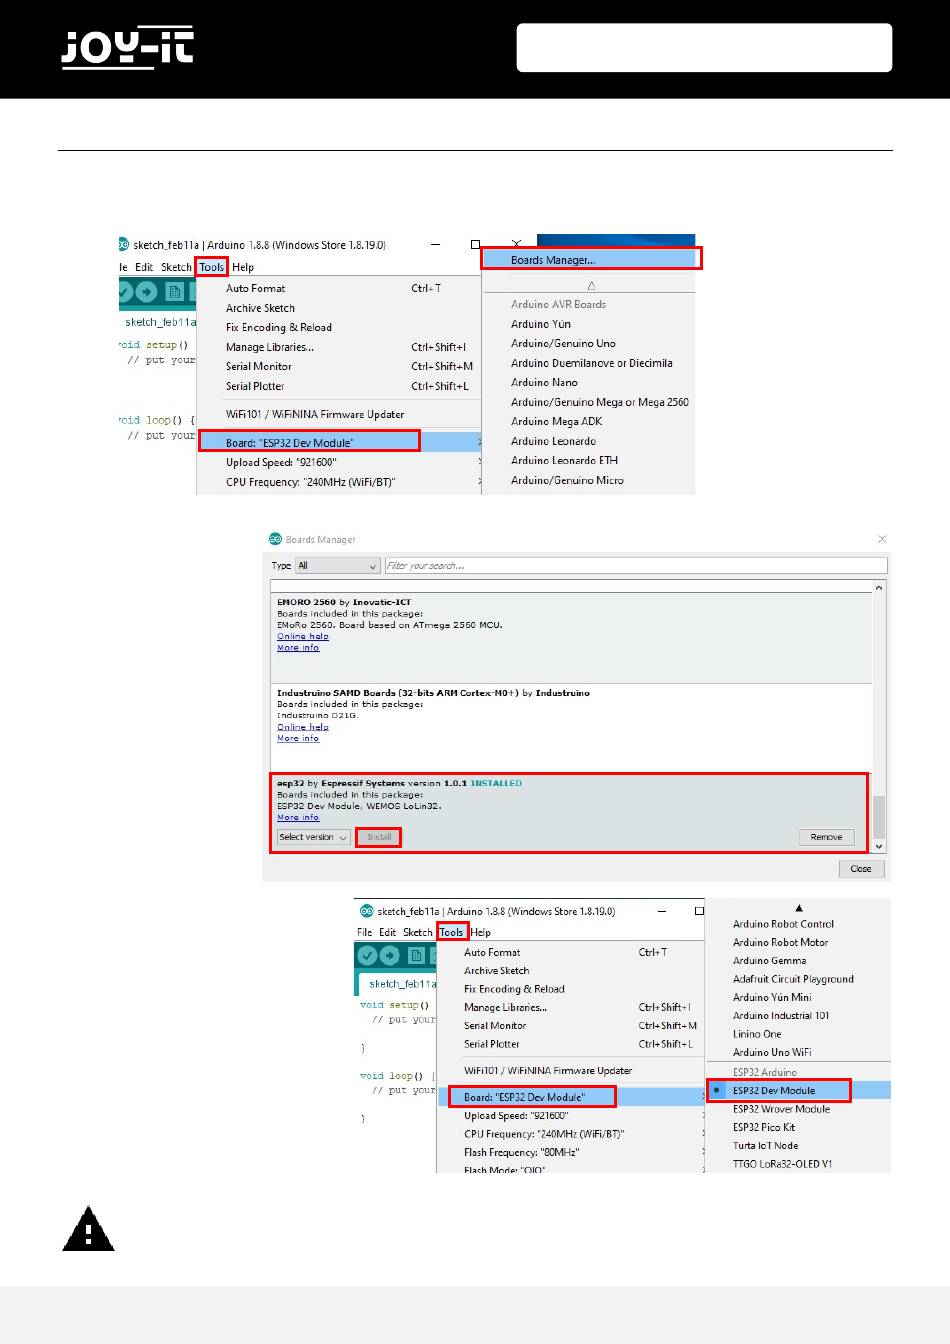Click scroll-up triangle above Arduino Robot Control
The width and height of the screenshot is (950, 1344).
(x=798, y=908)
